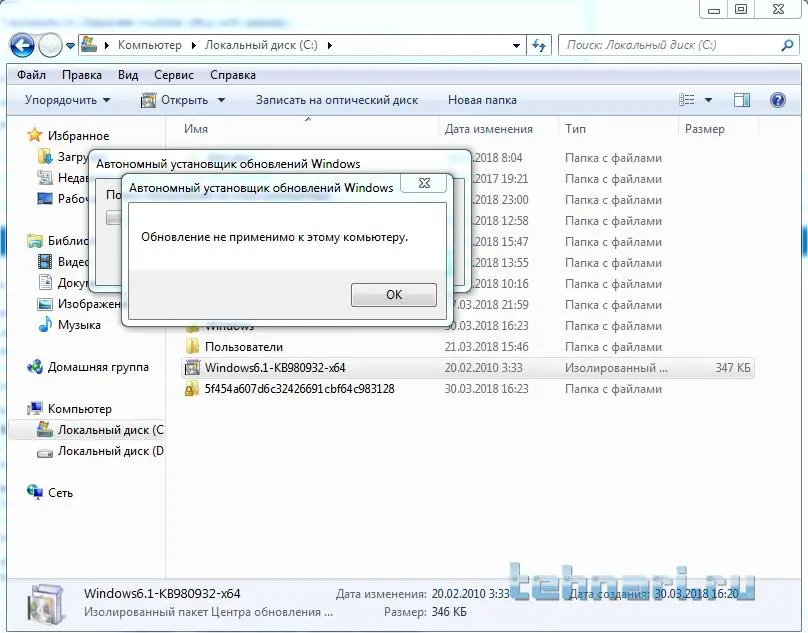Select the Пользователи folder

pos(244,347)
